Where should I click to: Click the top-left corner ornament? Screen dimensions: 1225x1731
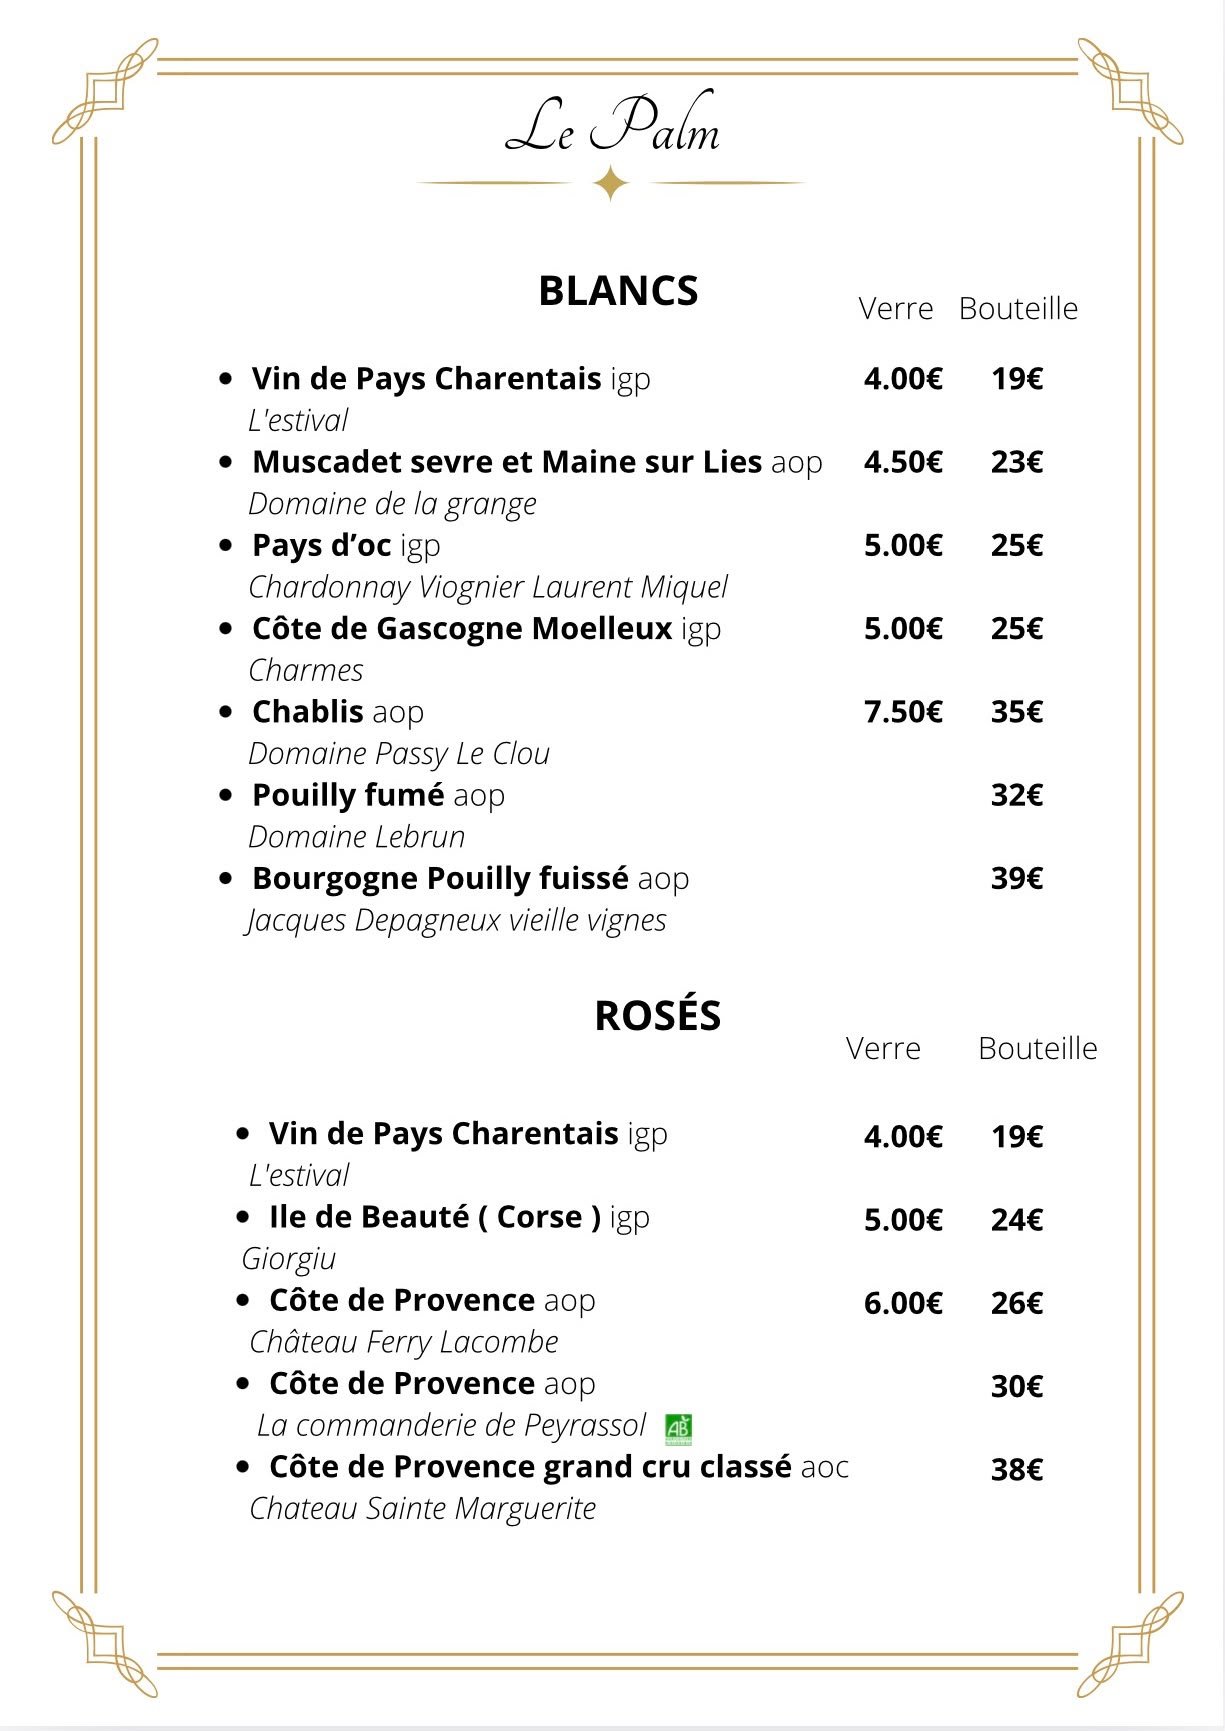click(x=105, y=90)
